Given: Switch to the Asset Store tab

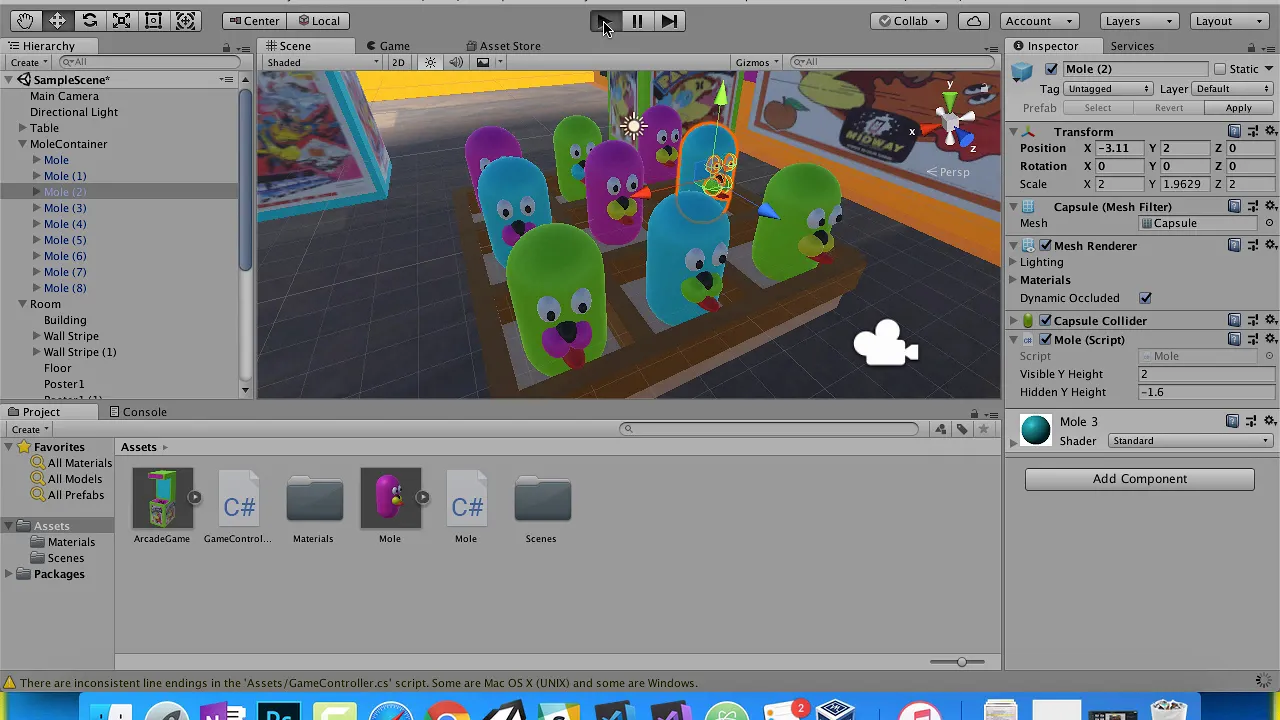Looking at the screenshot, I should (503, 46).
